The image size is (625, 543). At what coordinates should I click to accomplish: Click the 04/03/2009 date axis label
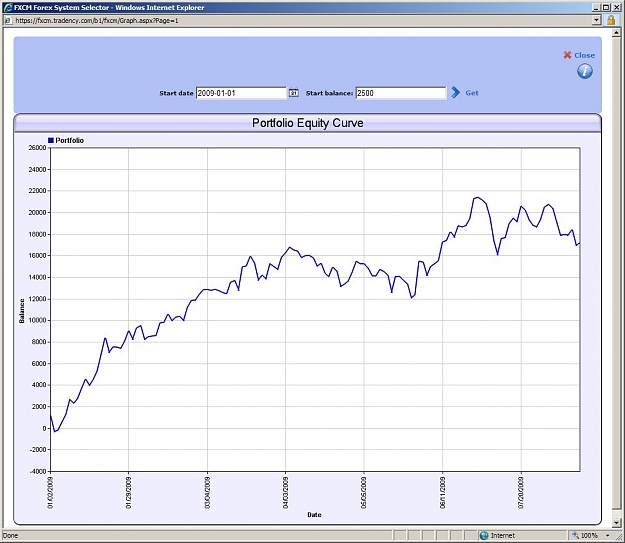[285, 493]
